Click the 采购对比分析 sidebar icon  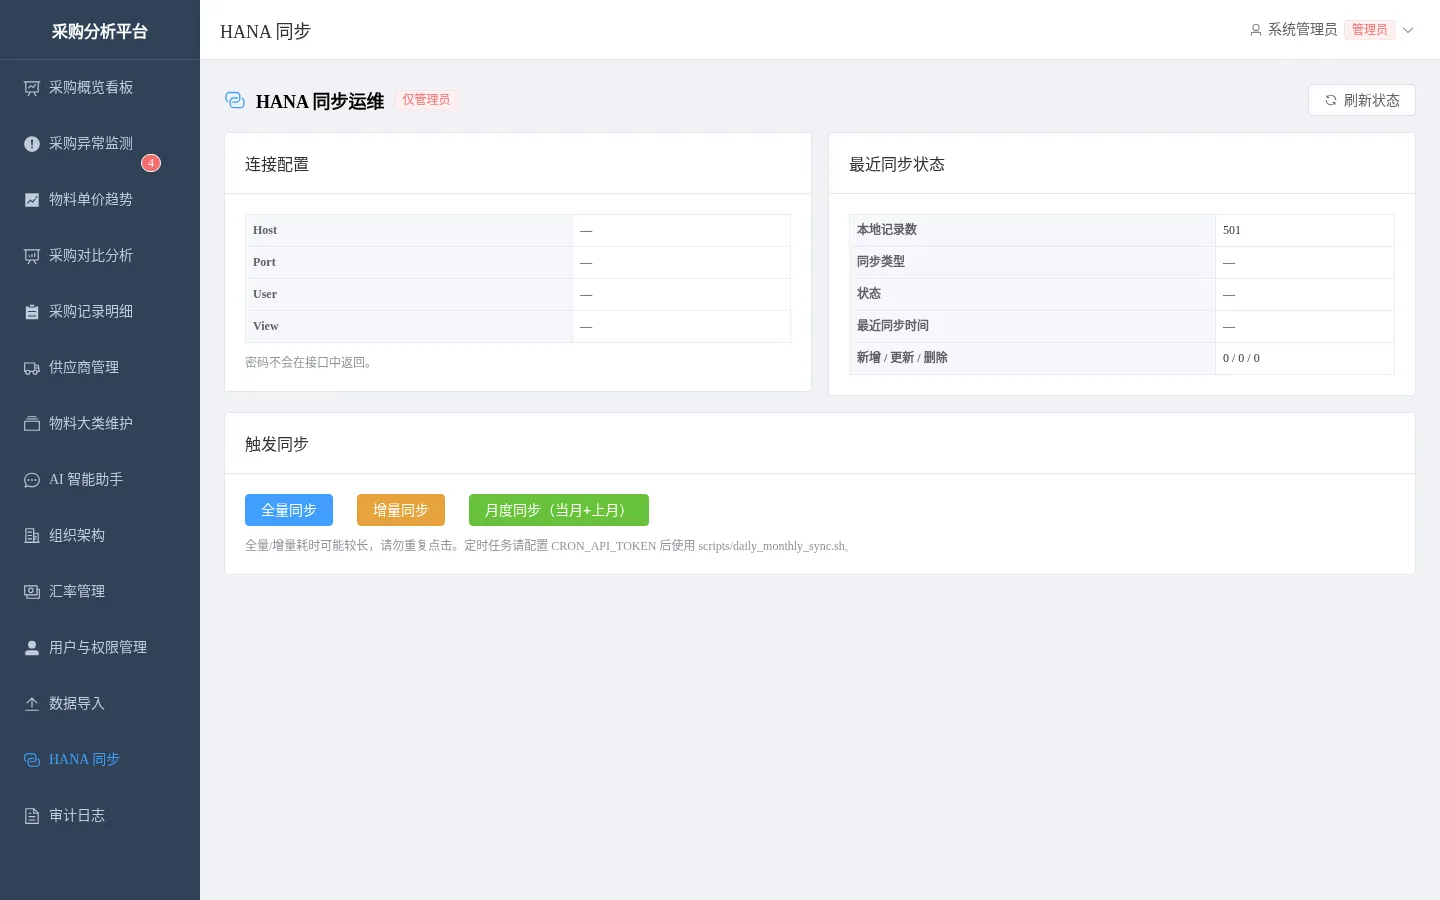click(x=32, y=256)
